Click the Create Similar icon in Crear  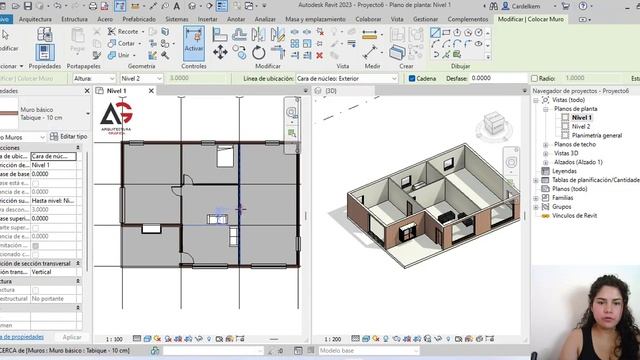pyautogui.click(x=397, y=52)
